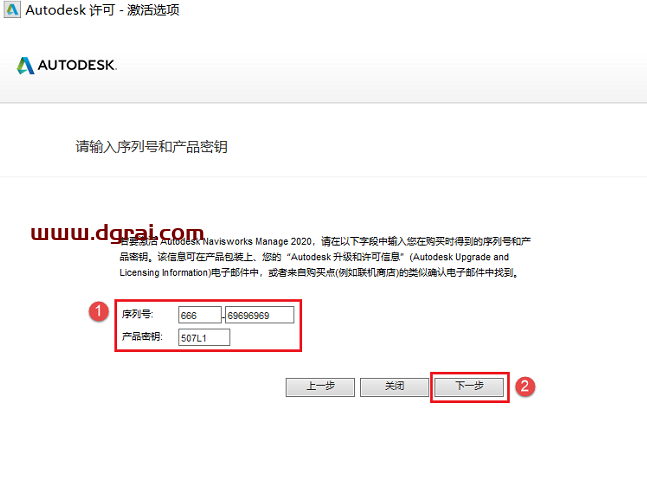Click the AUTODESK logo in the header
This screenshot has height=480, width=647.
coord(66,65)
